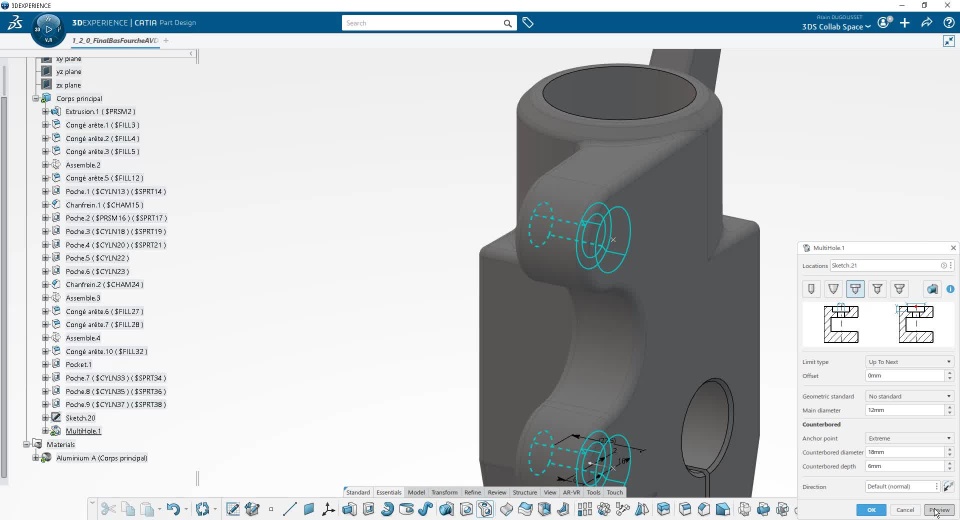Select the Plane tool icon
The width and height of the screenshot is (960, 520).
tap(309, 509)
